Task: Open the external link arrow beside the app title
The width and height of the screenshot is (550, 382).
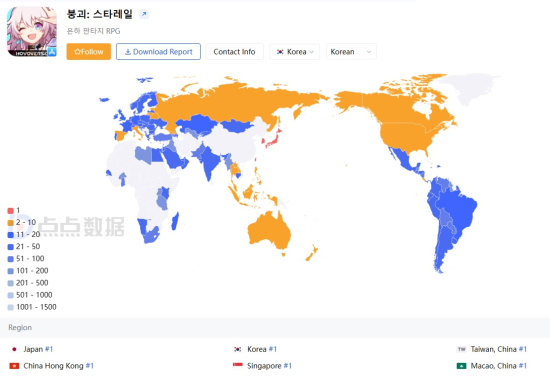Action: 144,14
